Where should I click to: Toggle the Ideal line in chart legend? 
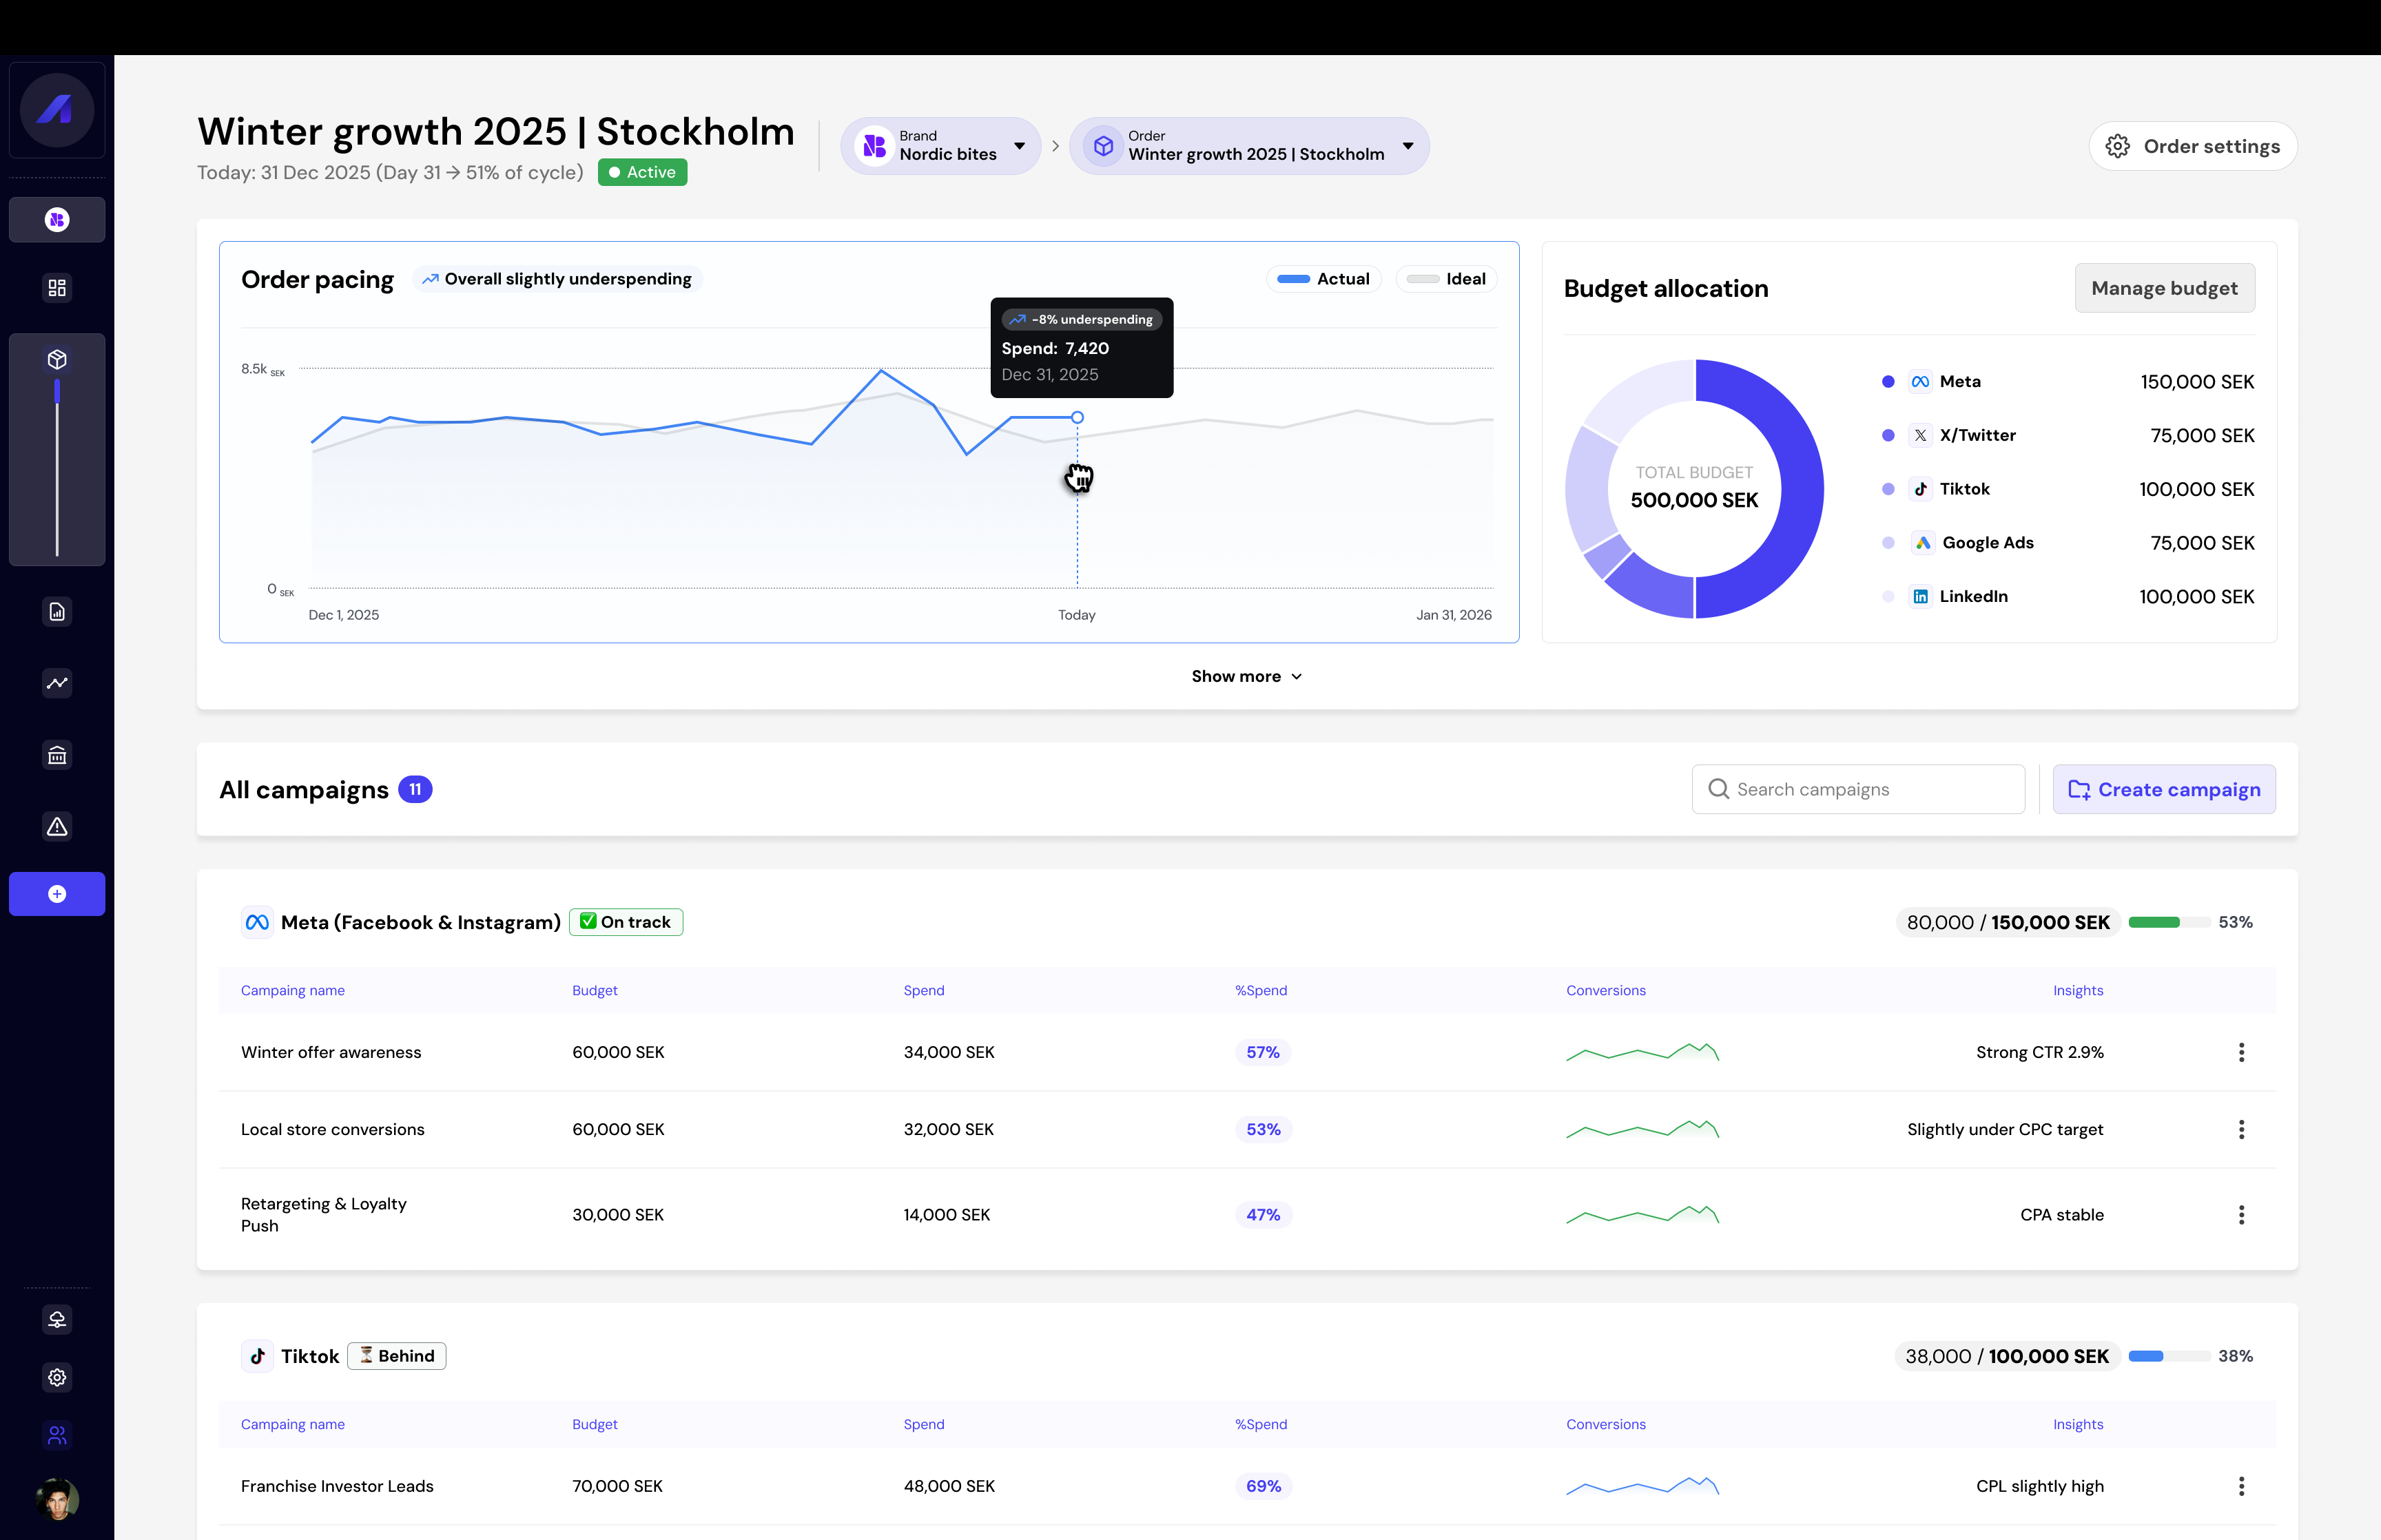(x=1446, y=279)
